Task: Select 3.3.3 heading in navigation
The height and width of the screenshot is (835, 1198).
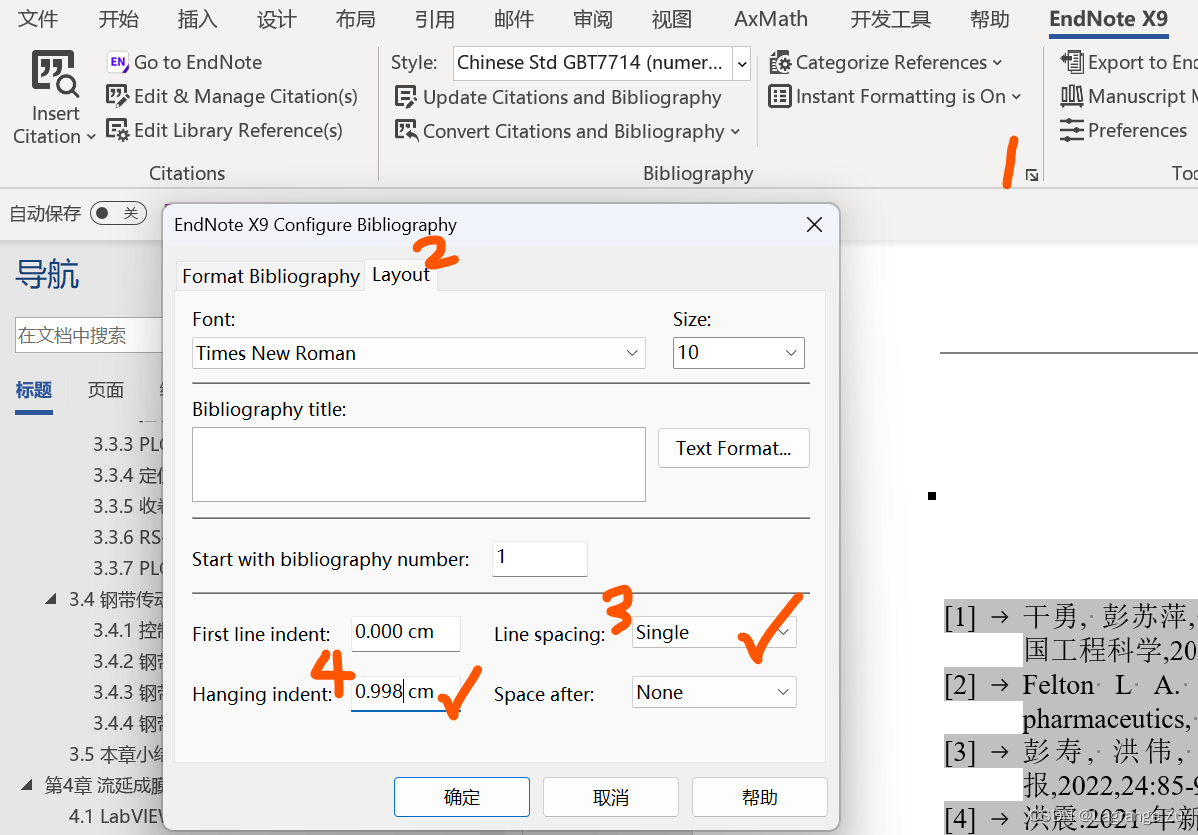Action: click(x=128, y=444)
